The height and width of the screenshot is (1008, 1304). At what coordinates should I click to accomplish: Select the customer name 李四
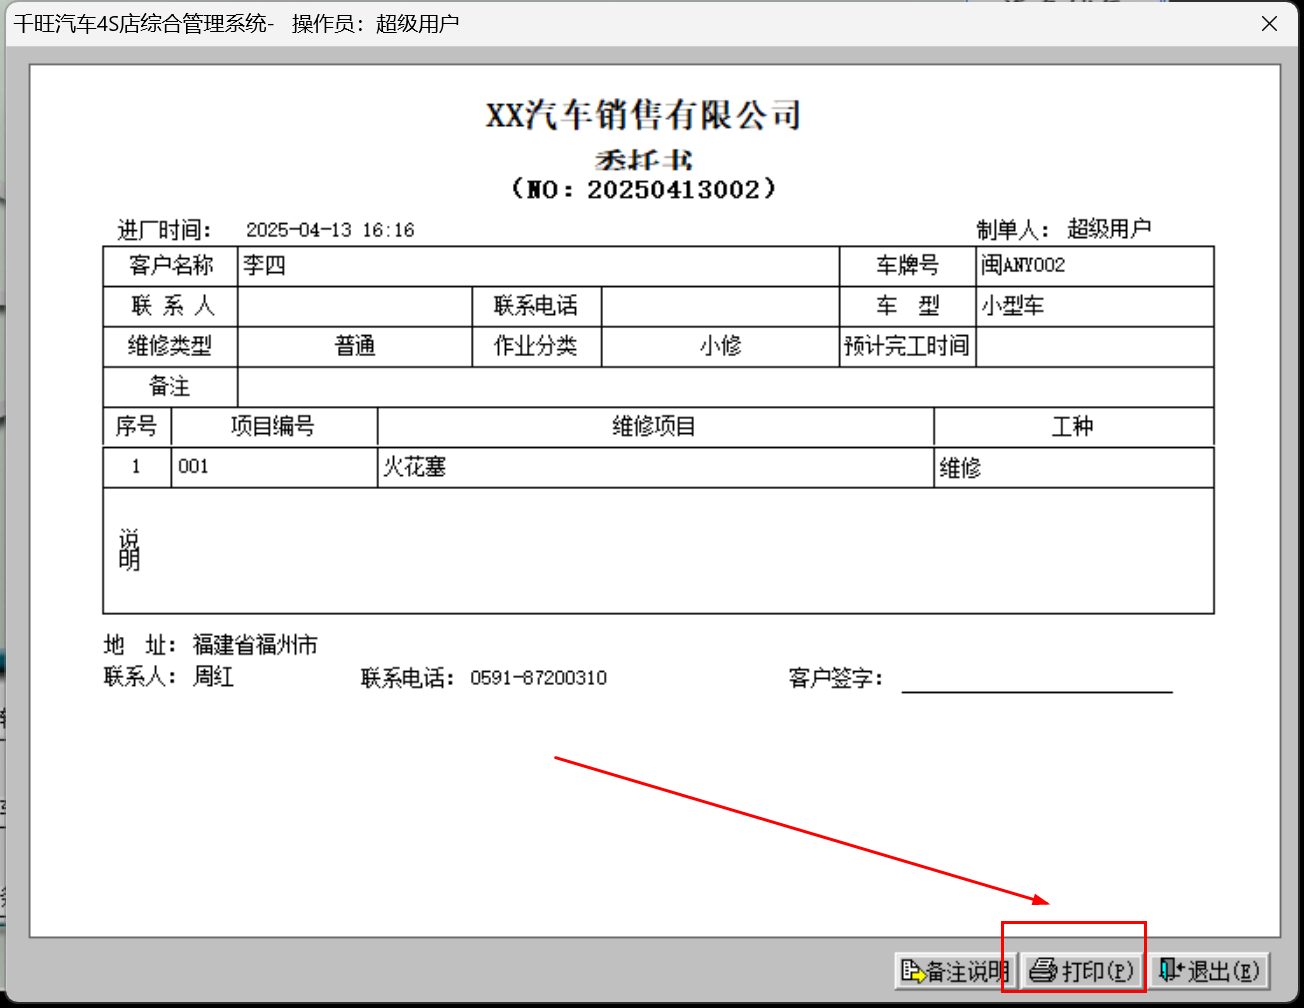click(x=265, y=265)
